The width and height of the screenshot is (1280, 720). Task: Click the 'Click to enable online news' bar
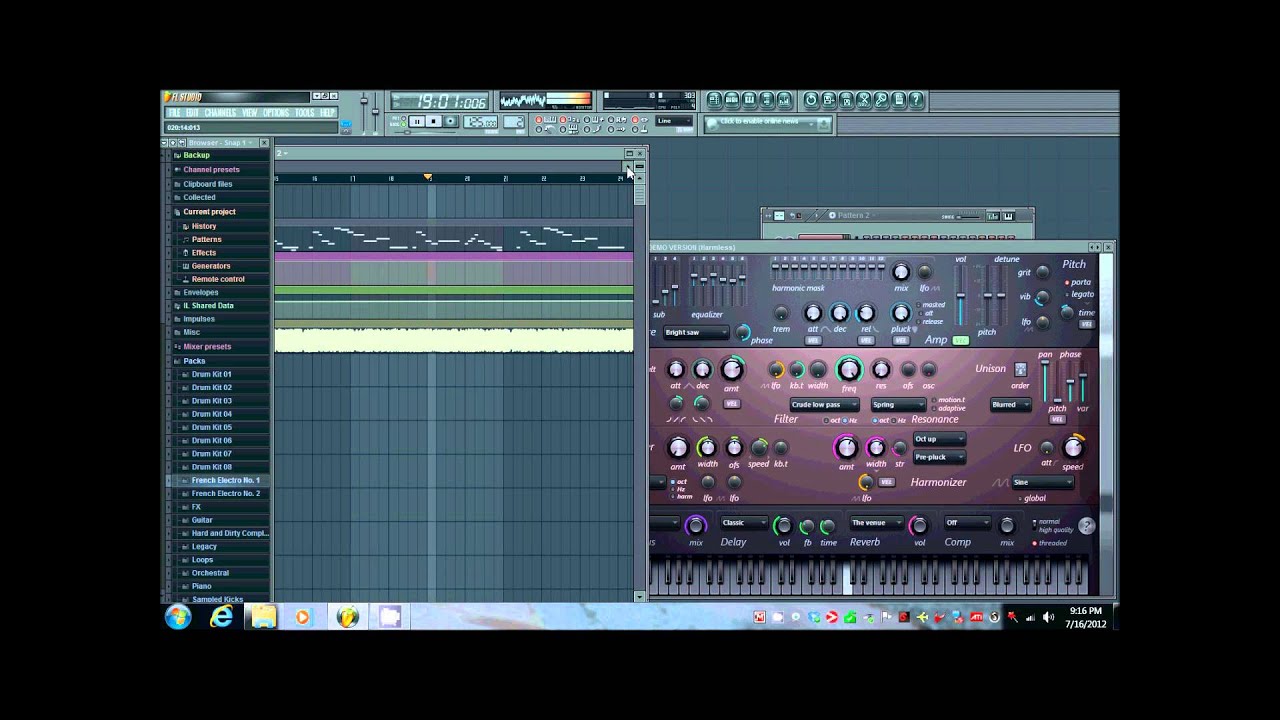[x=768, y=123]
